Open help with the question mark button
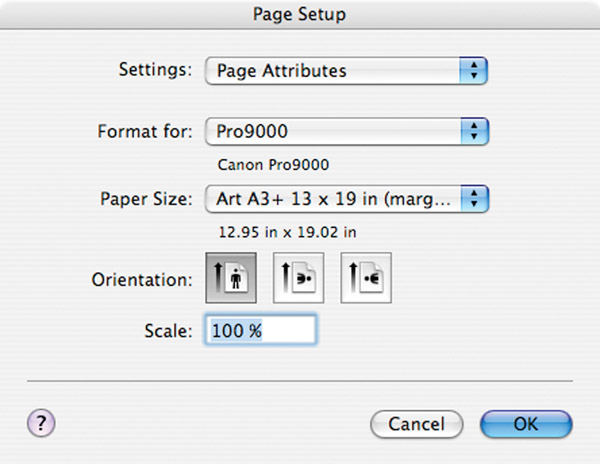The width and height of the screenshot is (600, 464). click(x=41, y=423)
